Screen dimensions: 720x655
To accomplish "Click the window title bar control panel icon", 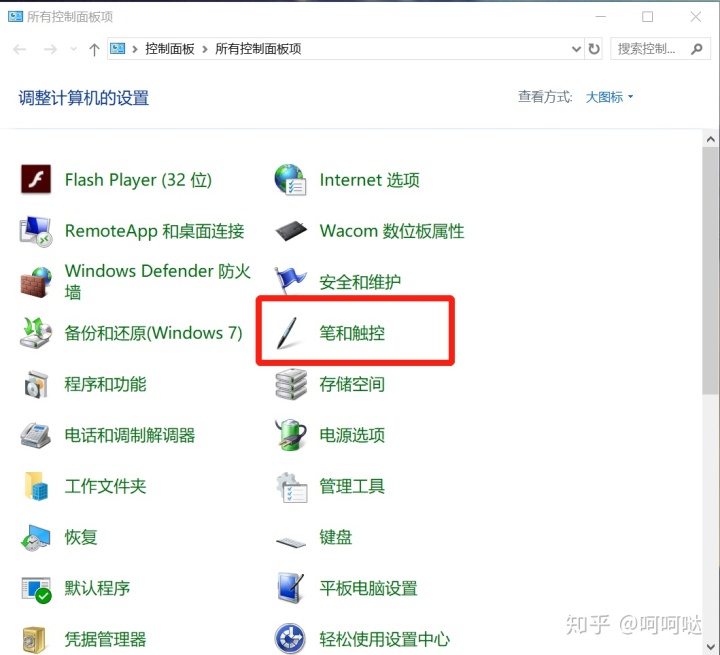I will tap(15, 17).
